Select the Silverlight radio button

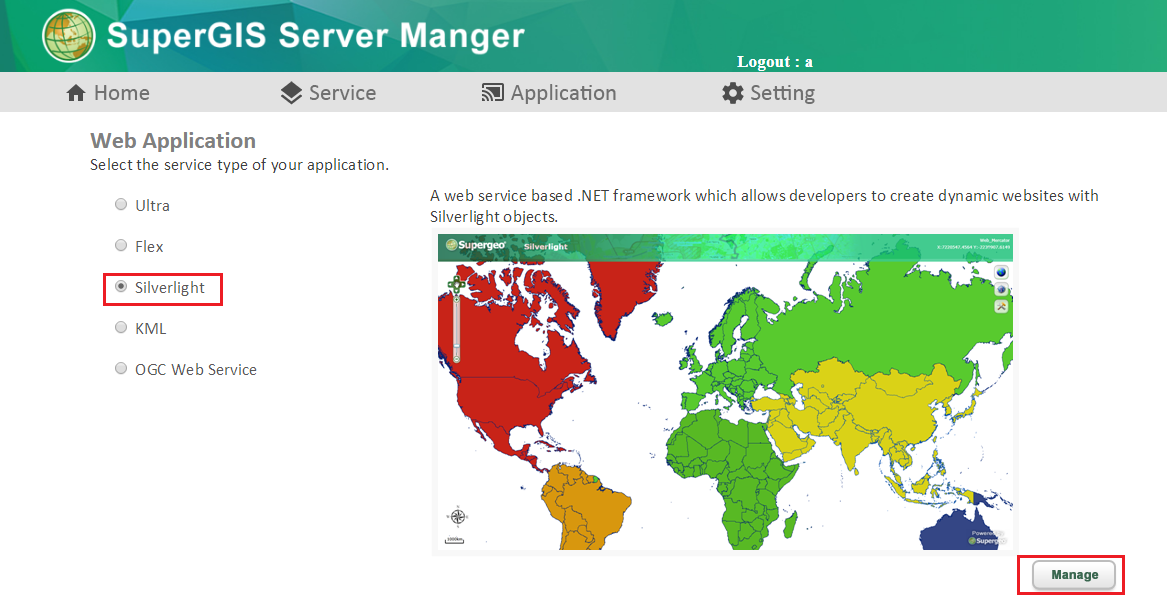[121, 287]
